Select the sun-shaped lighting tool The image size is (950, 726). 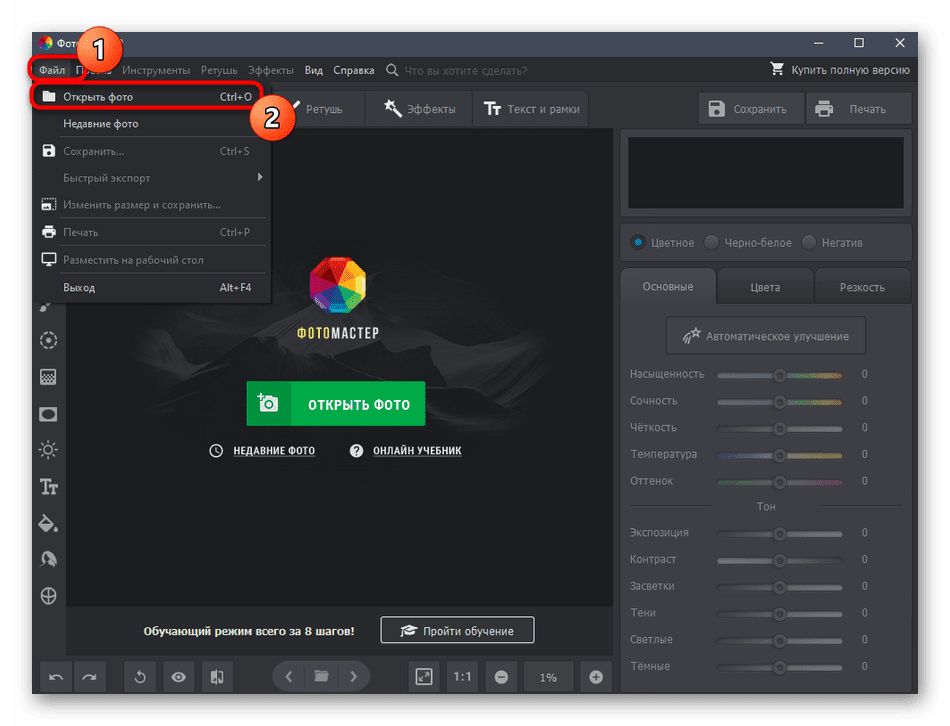(x=48, y=450)
